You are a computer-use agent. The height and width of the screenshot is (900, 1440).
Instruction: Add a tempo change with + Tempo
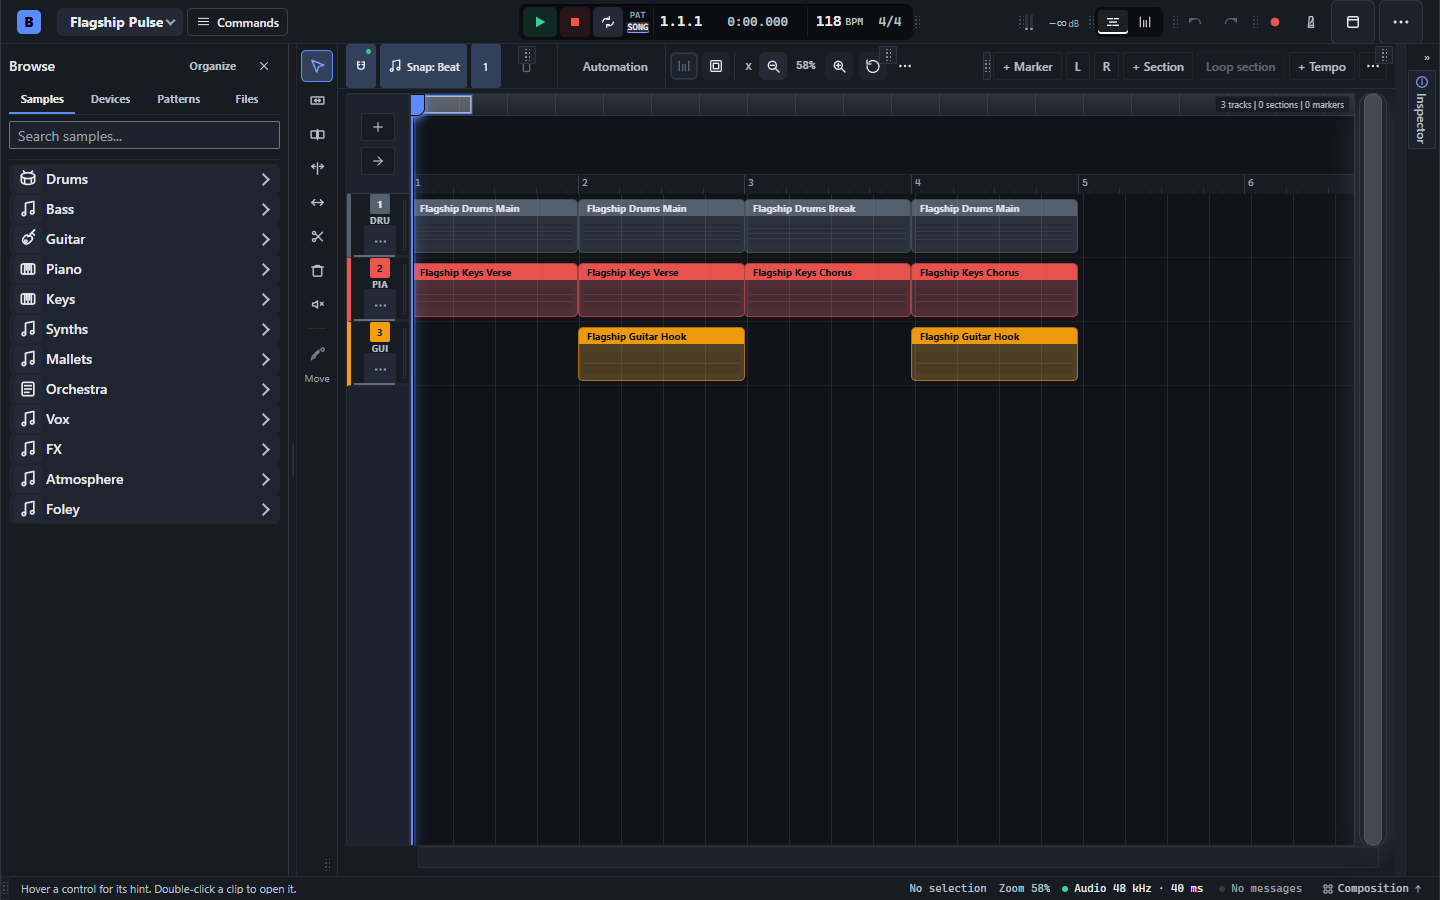point(1322,67)
